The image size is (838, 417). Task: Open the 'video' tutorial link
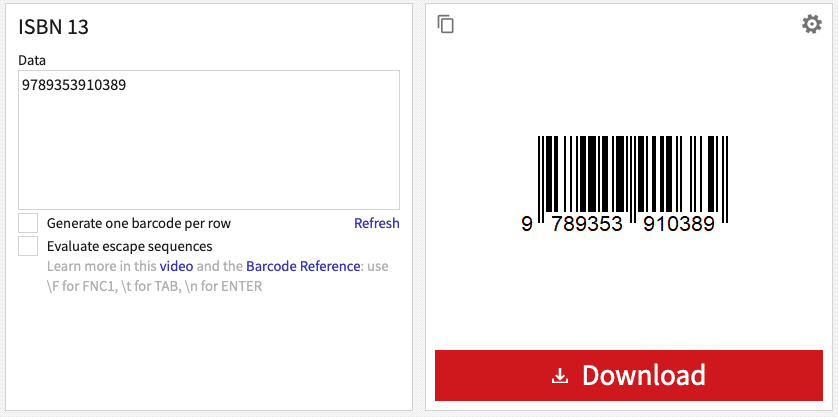pyautogui.click(x=176, y=266)
